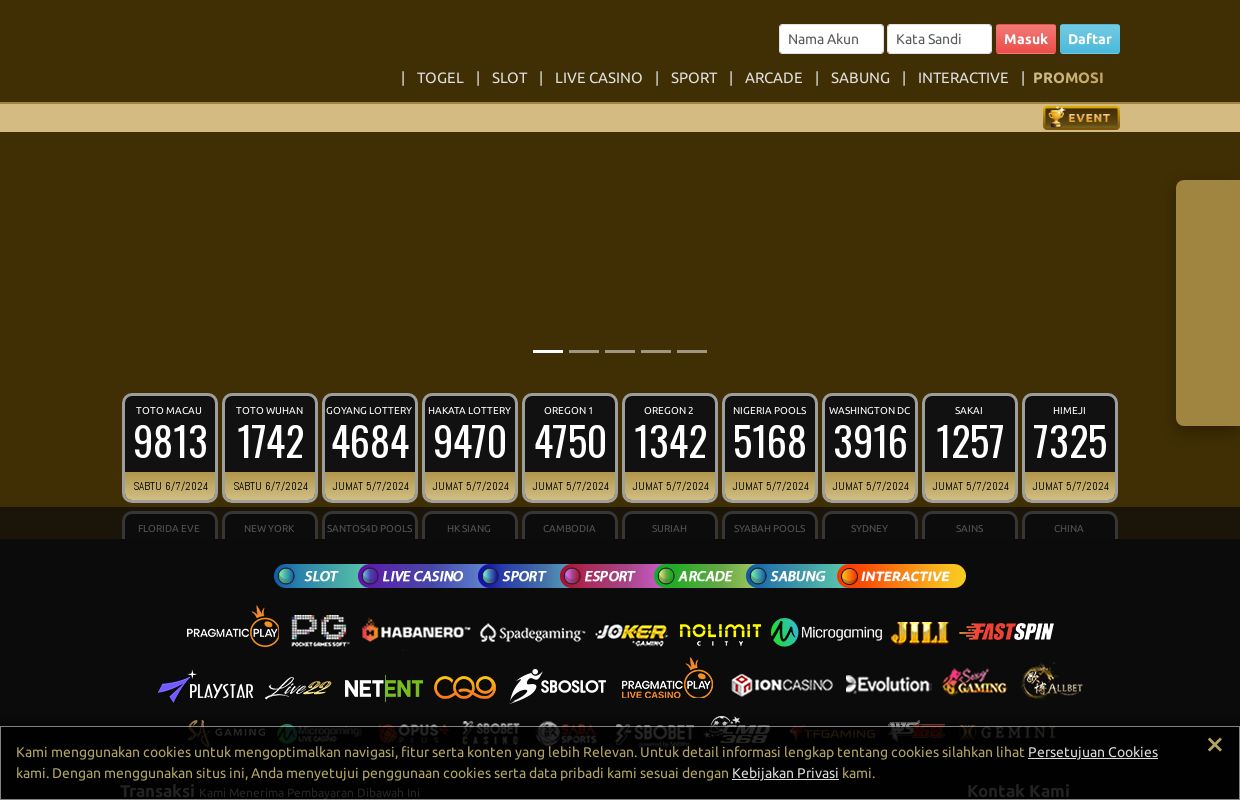Screen dimensions: 1240x800
Task: Open the TOTO MACAU 9813 result card
Action: [x=170, y=448]
